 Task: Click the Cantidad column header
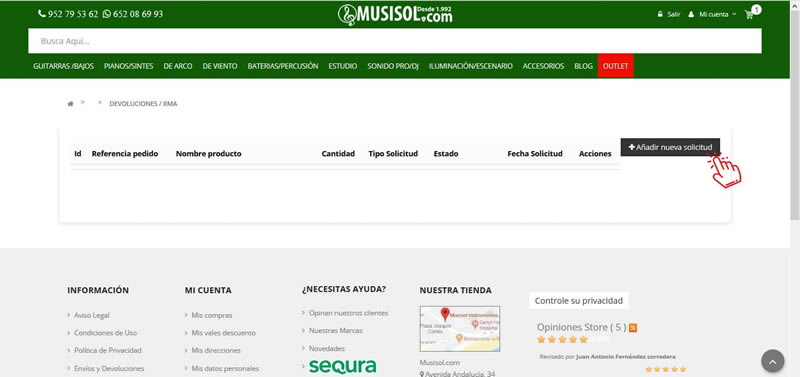(x=338, y=154)
